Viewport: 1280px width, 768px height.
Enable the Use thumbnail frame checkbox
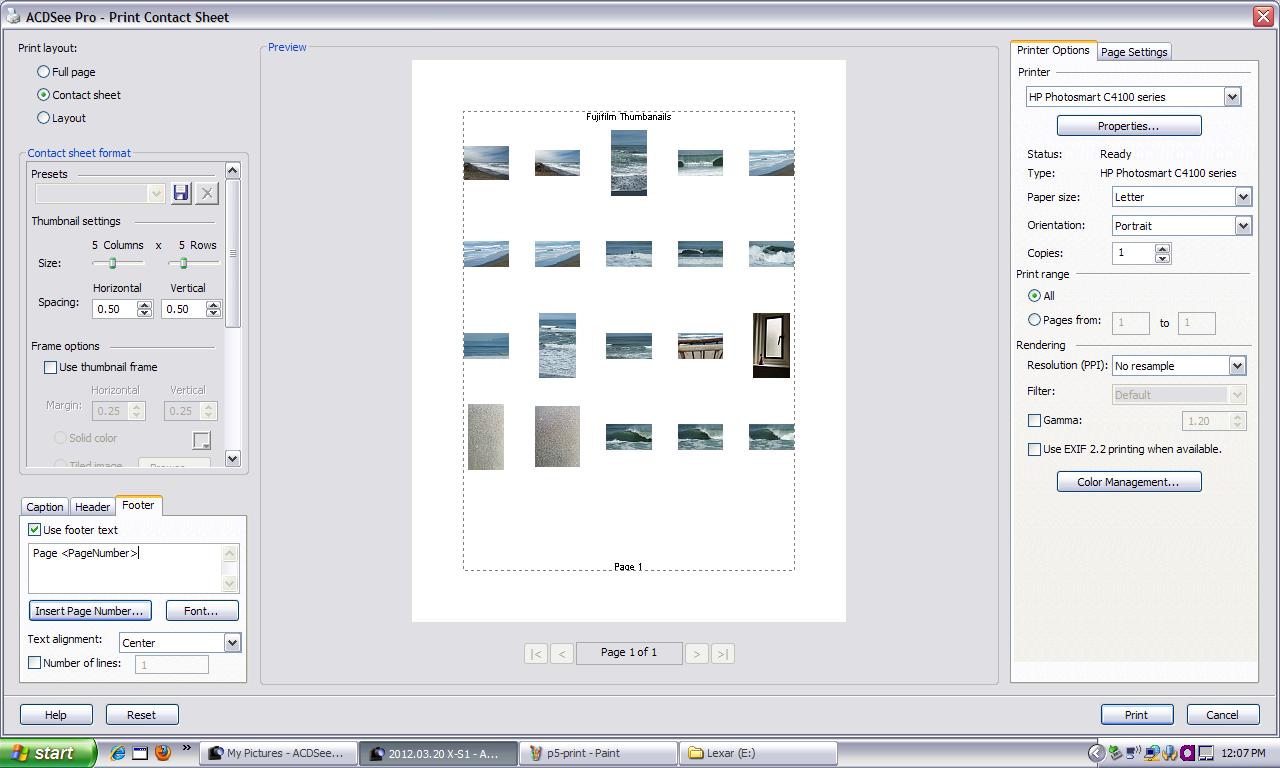pyautogui.click(x=50, y=367)
